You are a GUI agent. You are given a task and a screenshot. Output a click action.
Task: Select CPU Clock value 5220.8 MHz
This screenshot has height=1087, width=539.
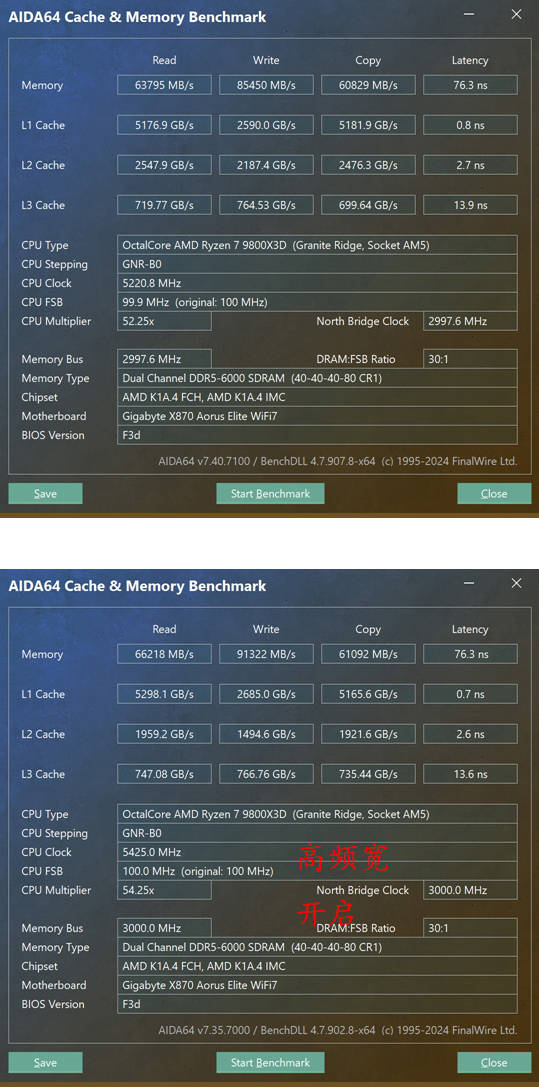click(317, 283)
